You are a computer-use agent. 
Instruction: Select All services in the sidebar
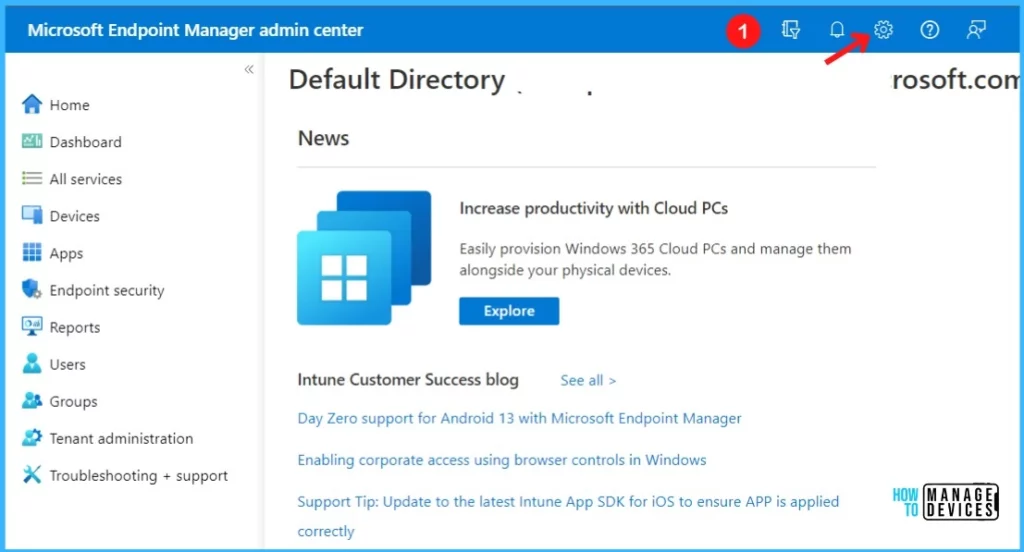point(86,179)
